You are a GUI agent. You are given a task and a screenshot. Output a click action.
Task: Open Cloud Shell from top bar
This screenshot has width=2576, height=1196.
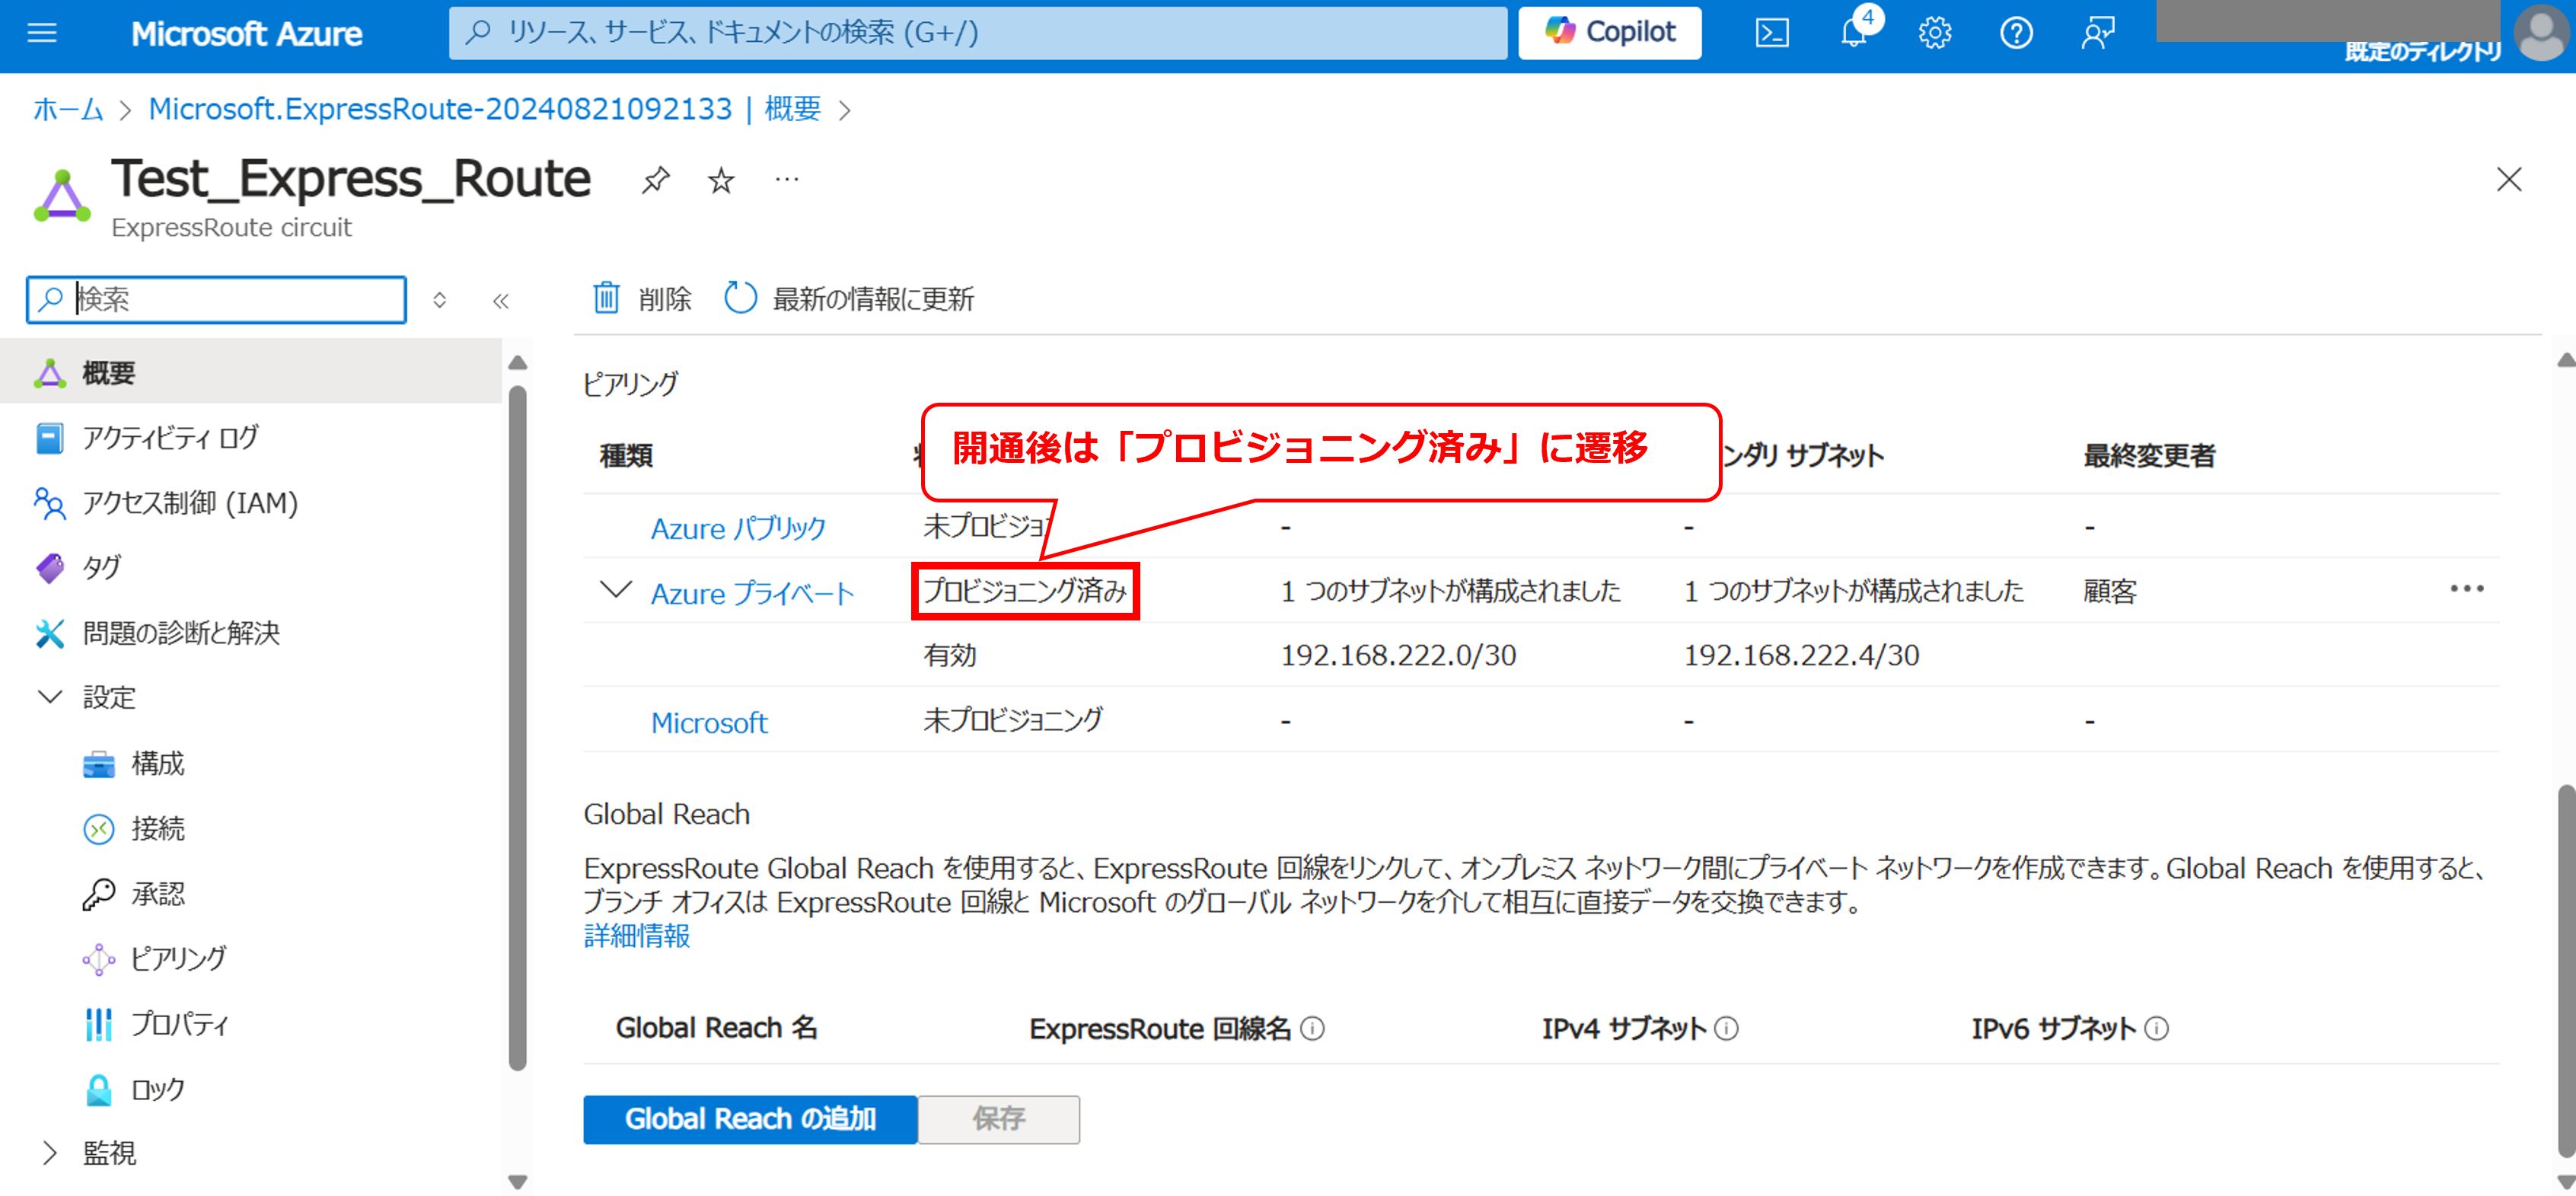(x=1771, y=33)
